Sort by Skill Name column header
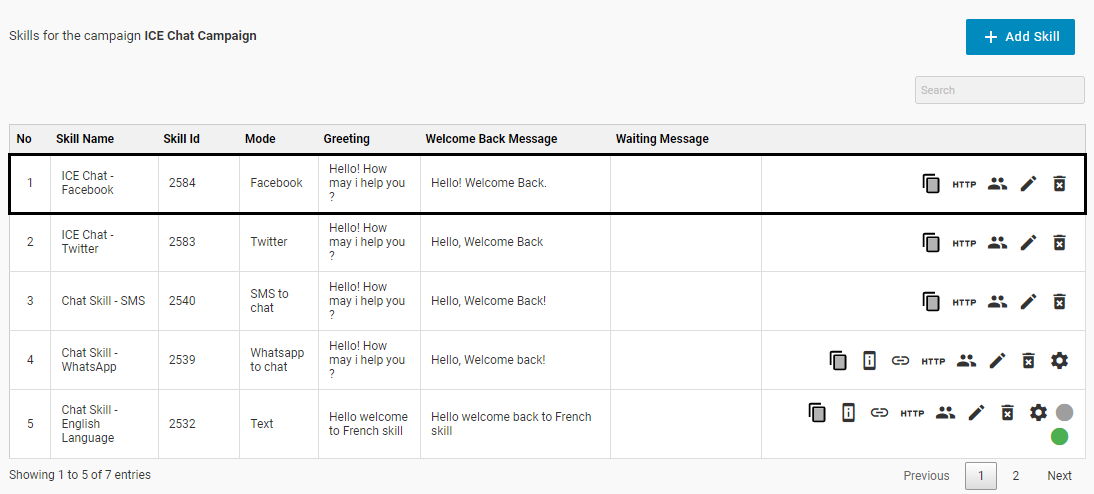This screenshot has height=494, width=1094. point(85,139)
